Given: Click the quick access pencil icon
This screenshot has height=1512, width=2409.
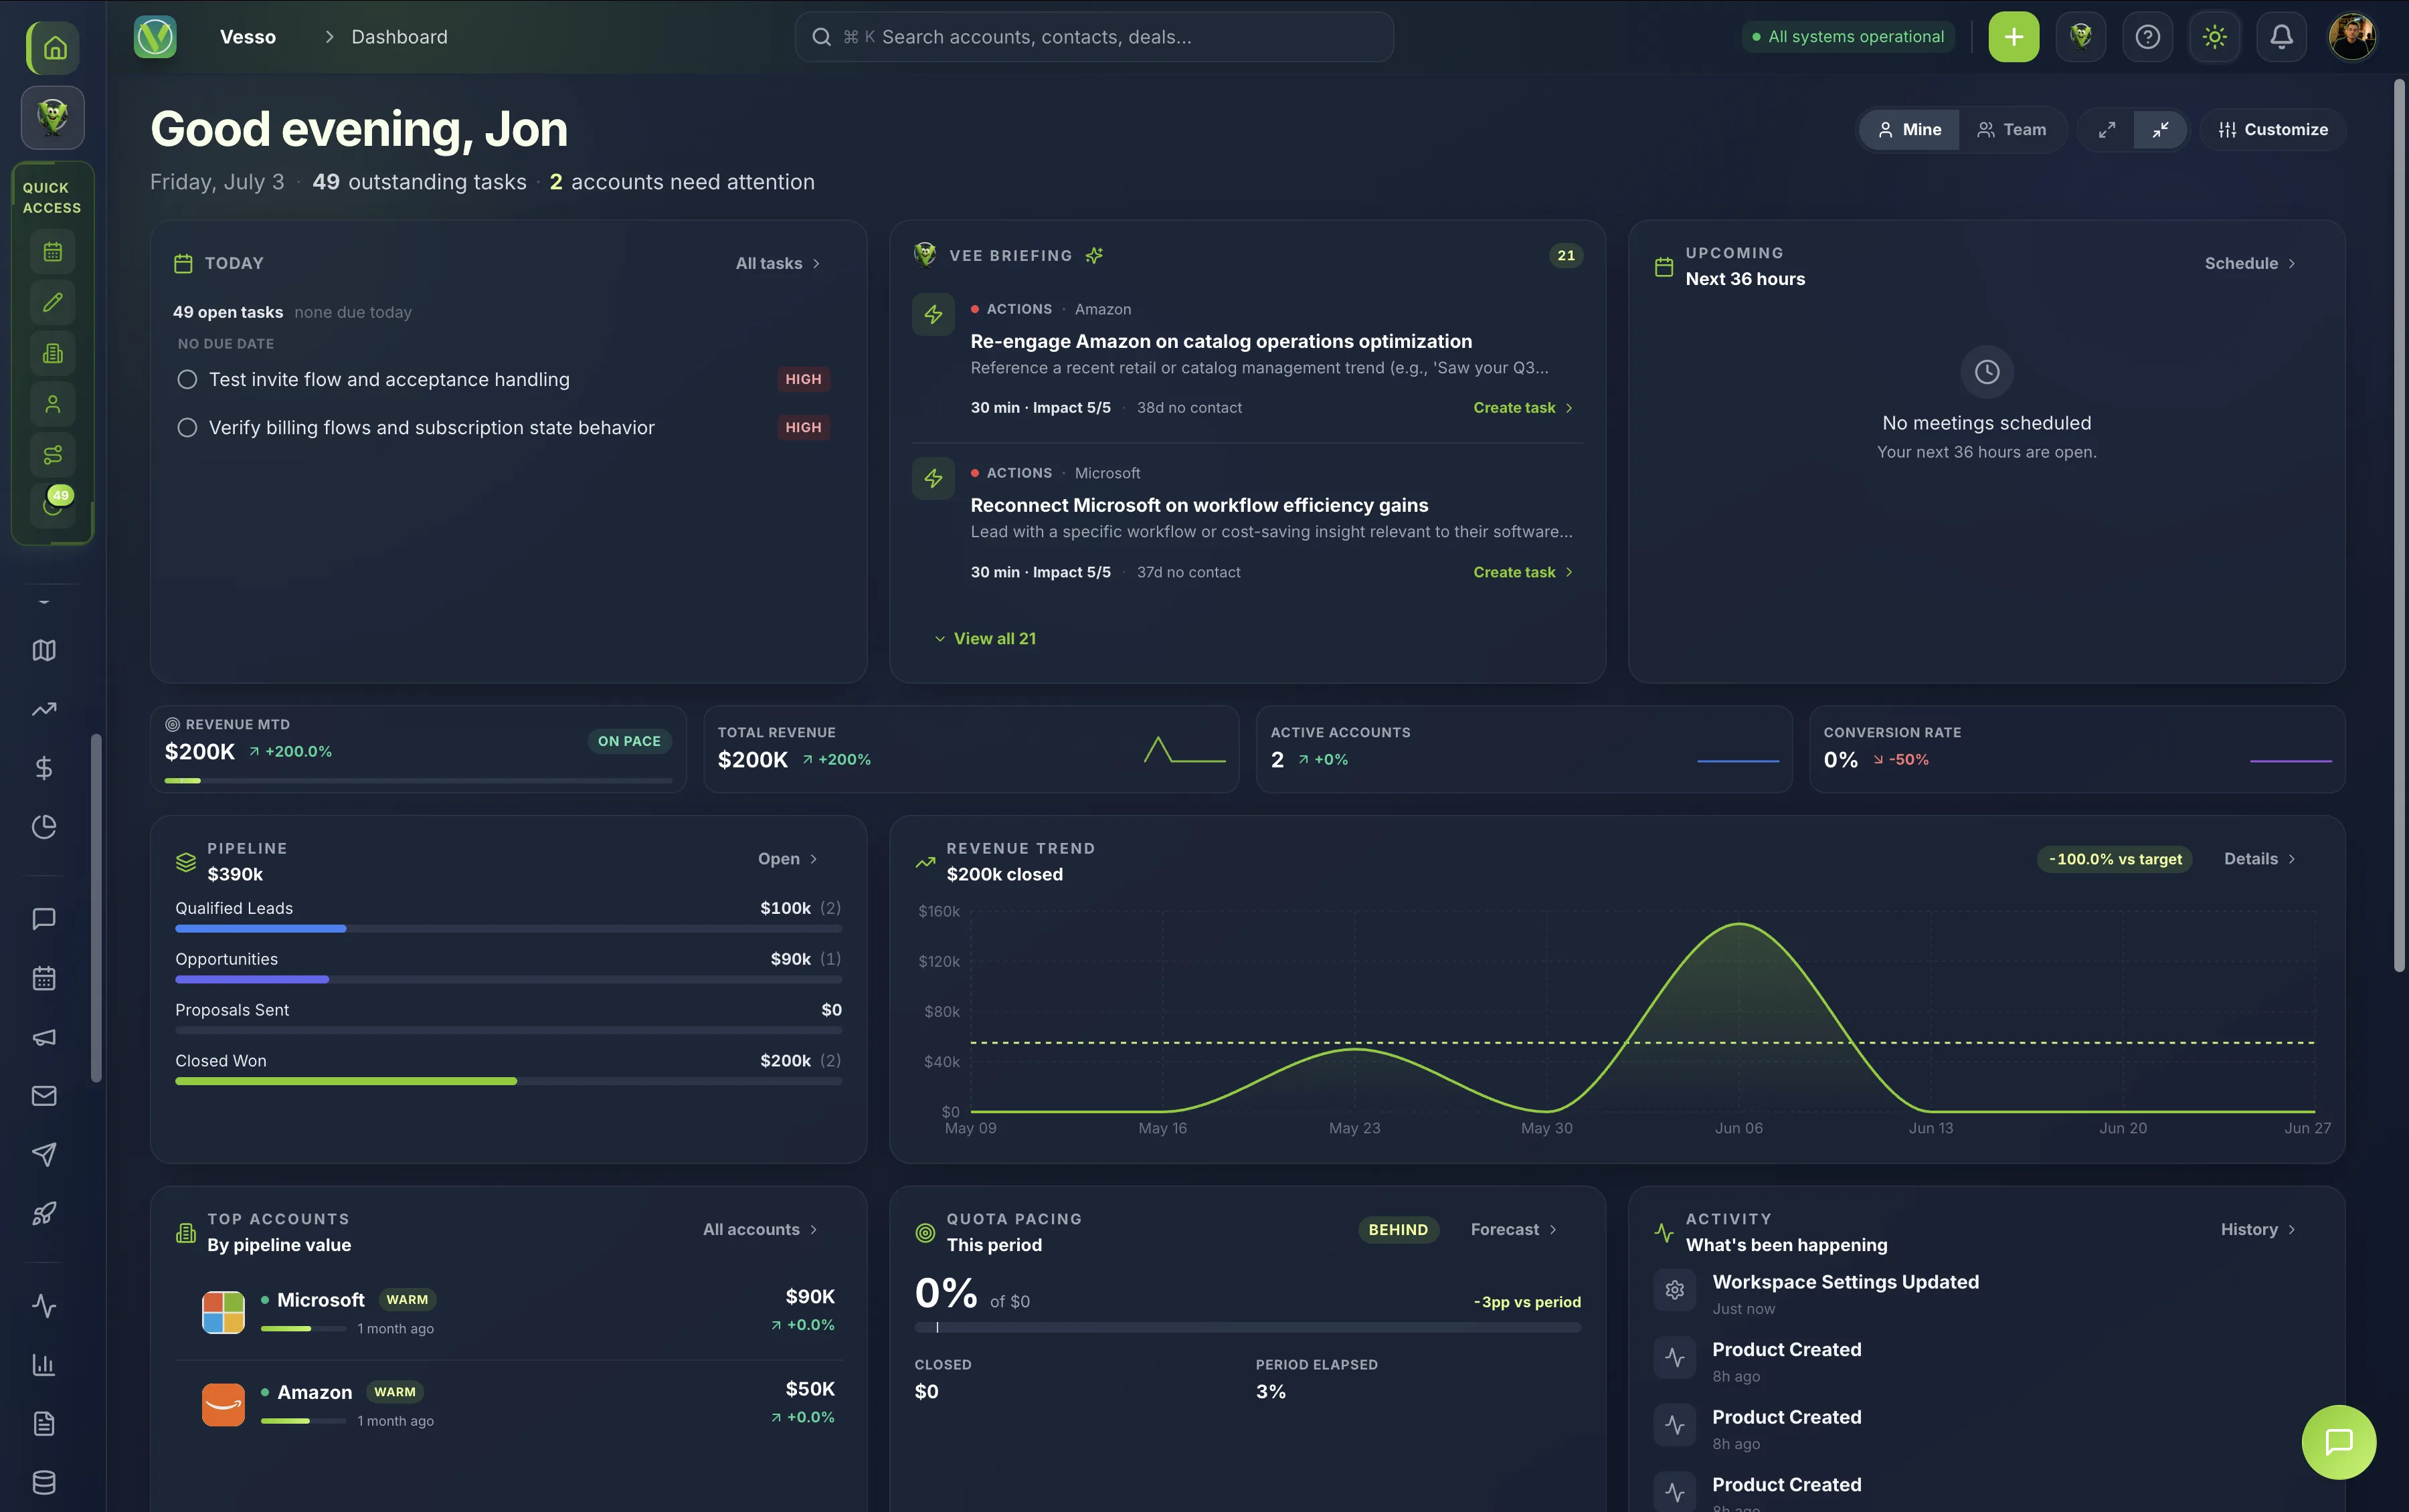Looking at the screenshot, I should click(x=53, y=302).
